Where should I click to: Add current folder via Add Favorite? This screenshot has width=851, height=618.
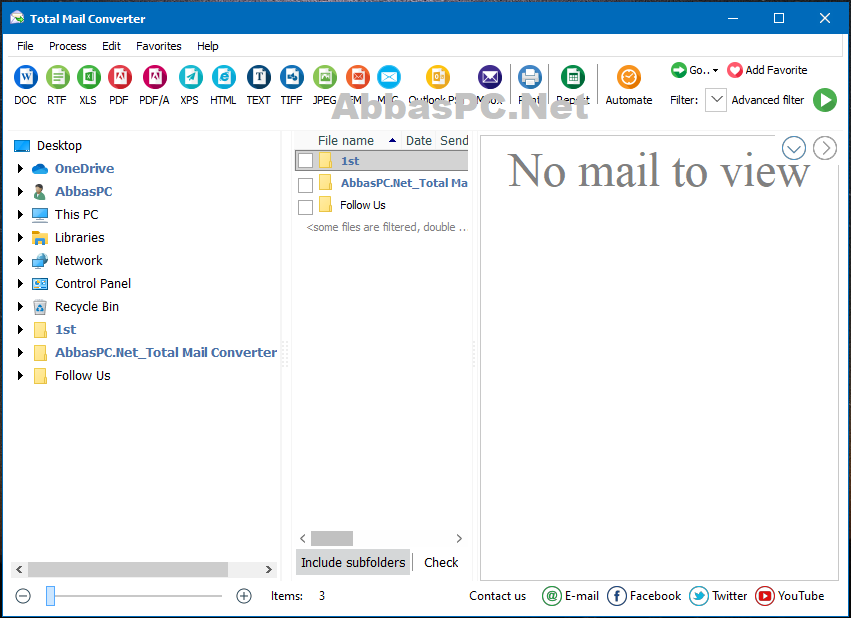click(x=767, y=70)
